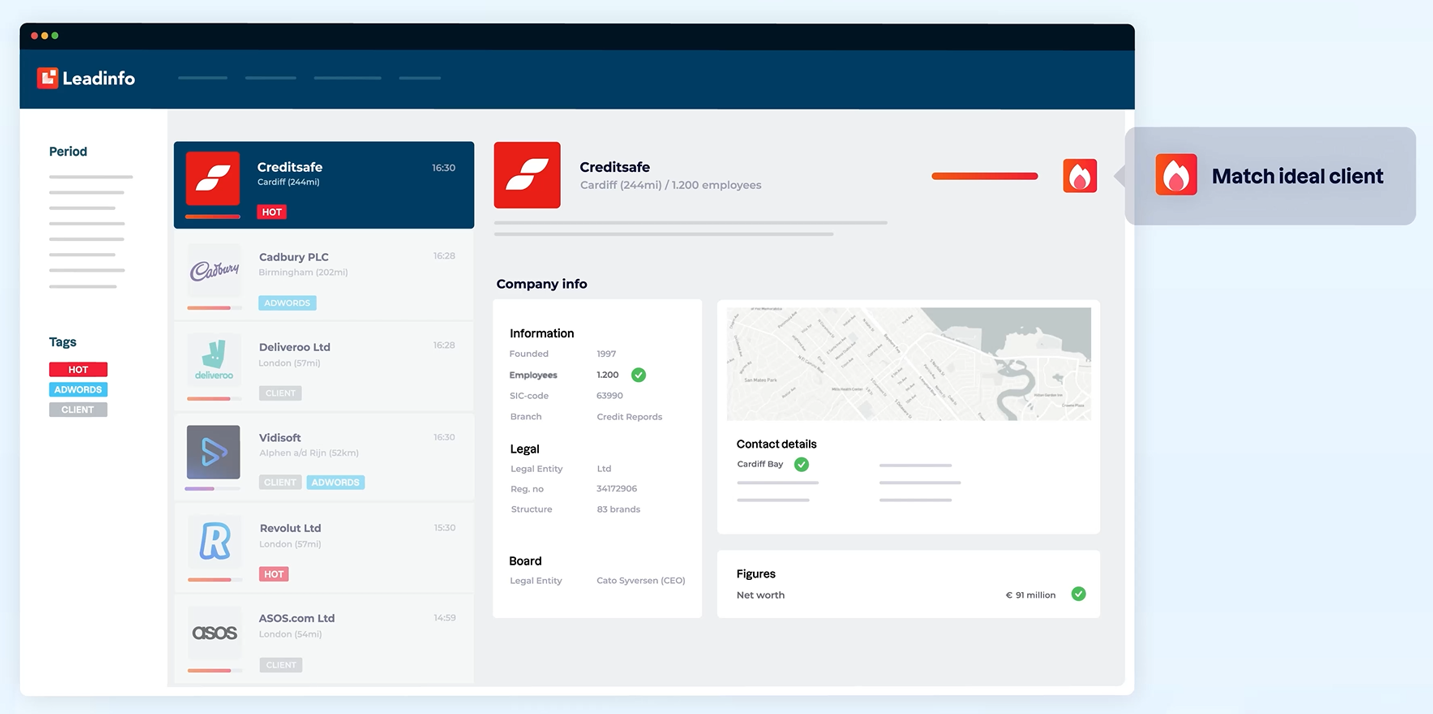This screenshot has height=714, width=1433.
Task: Select the Vidisoft play logo
Action: (x=213, y=452)
